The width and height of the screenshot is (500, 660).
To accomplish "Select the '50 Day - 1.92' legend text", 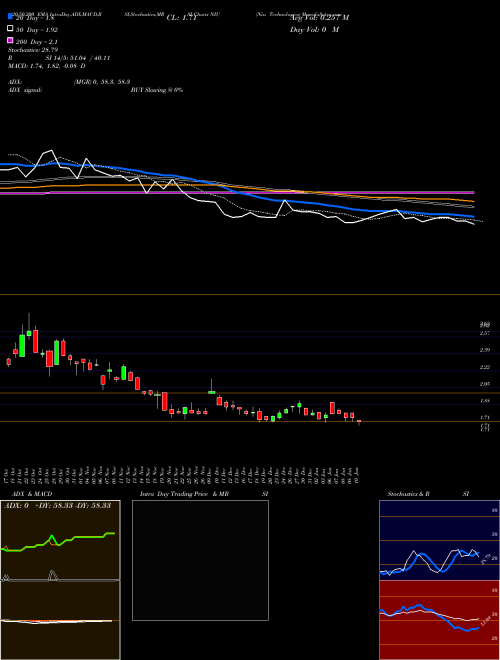I will click(x=37, y=30).
